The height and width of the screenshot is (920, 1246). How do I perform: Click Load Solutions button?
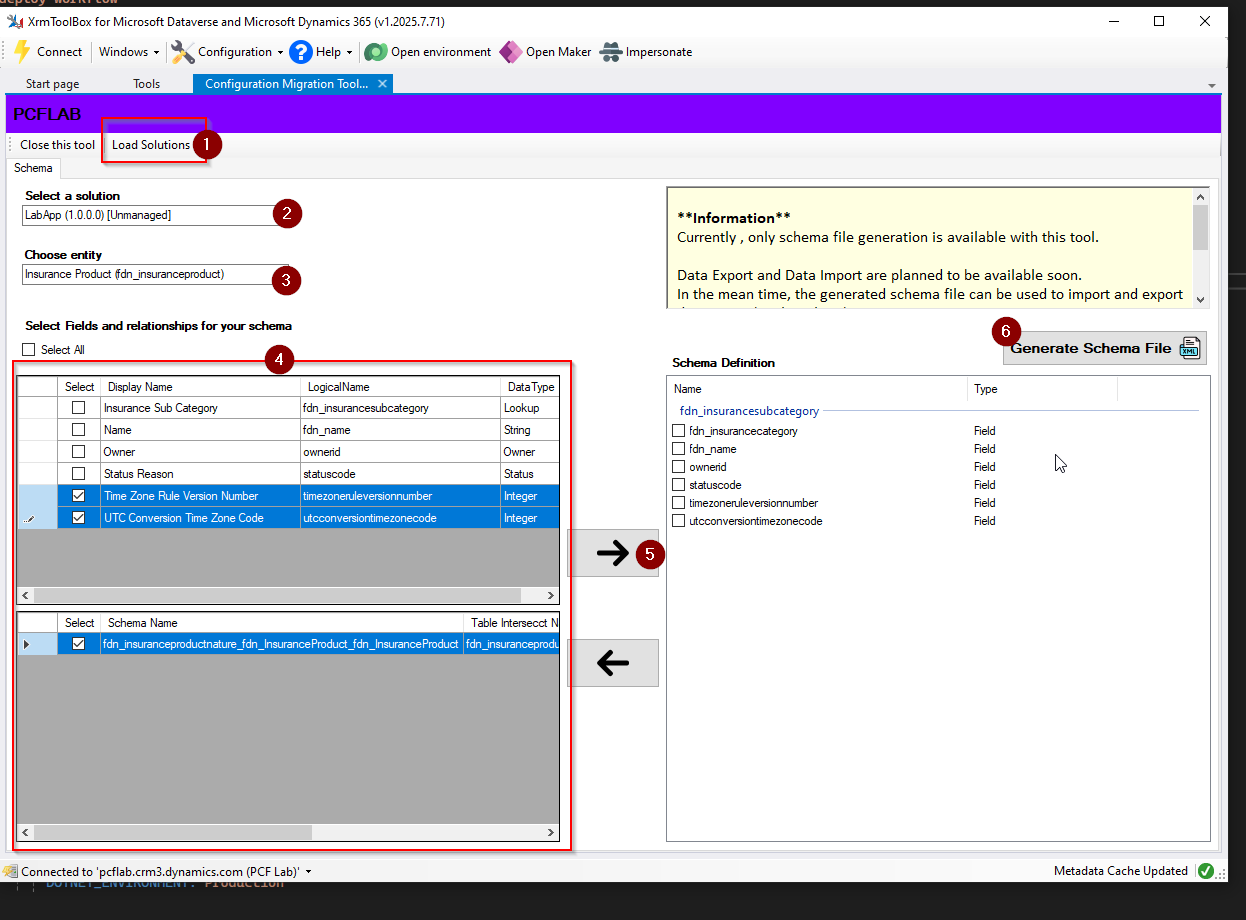click(151, 145)
